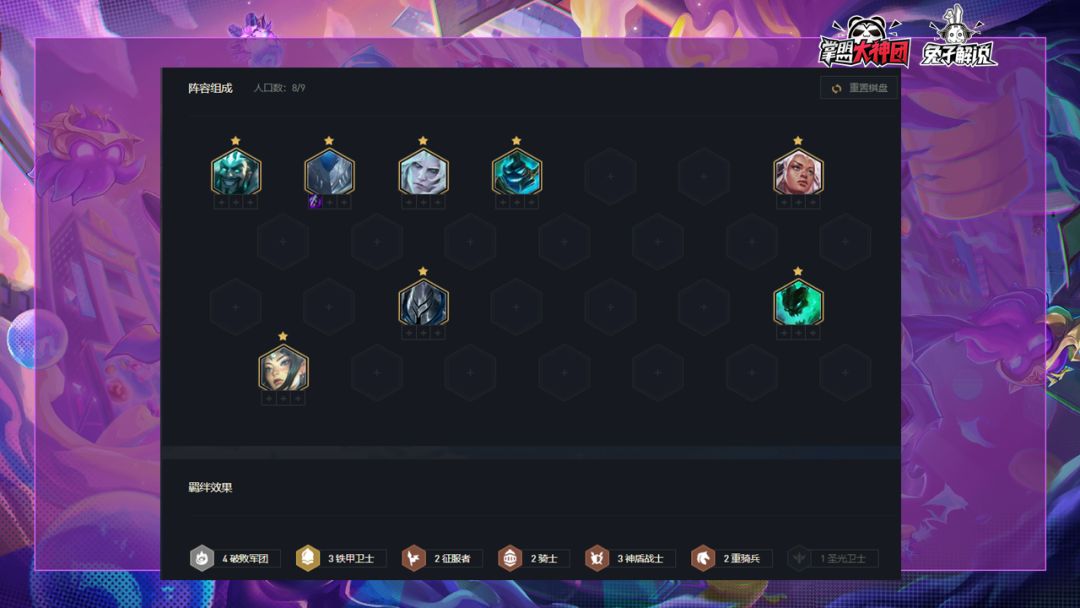Open first item slot under top-left champion
Viewport: 1080px width, 608px height.
pyautogui.click(x=221, y=202)
